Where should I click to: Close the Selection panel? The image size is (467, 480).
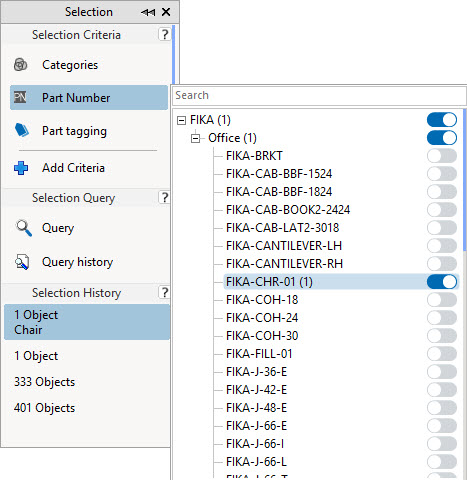pos(166,12)
